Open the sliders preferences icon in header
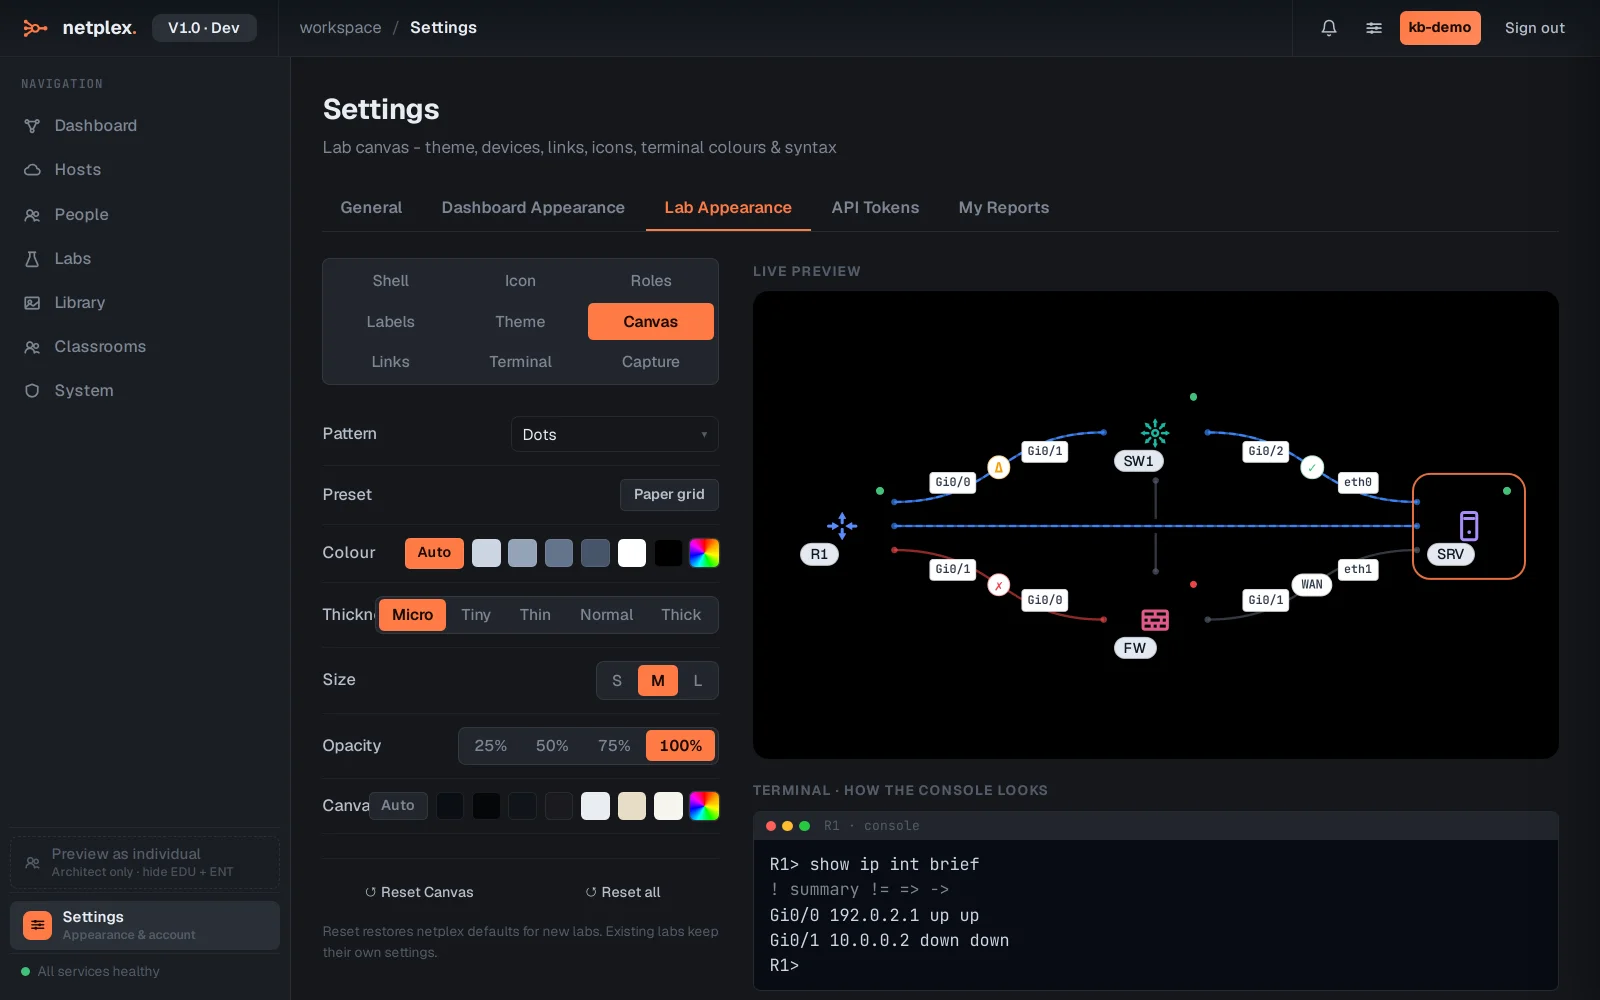Screen dimensions: 1600x1000 click(x=1374, y=28)
